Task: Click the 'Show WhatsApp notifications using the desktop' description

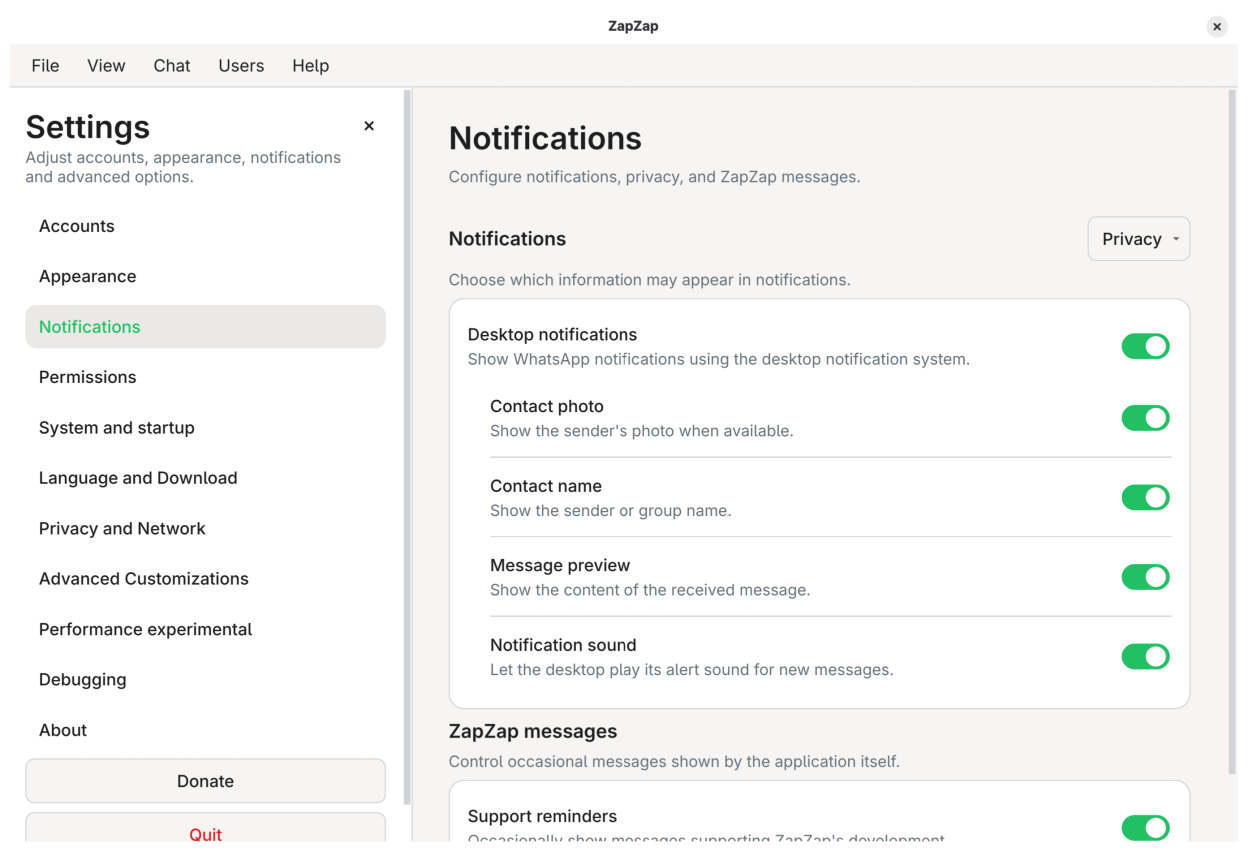Action: [719, 359]
